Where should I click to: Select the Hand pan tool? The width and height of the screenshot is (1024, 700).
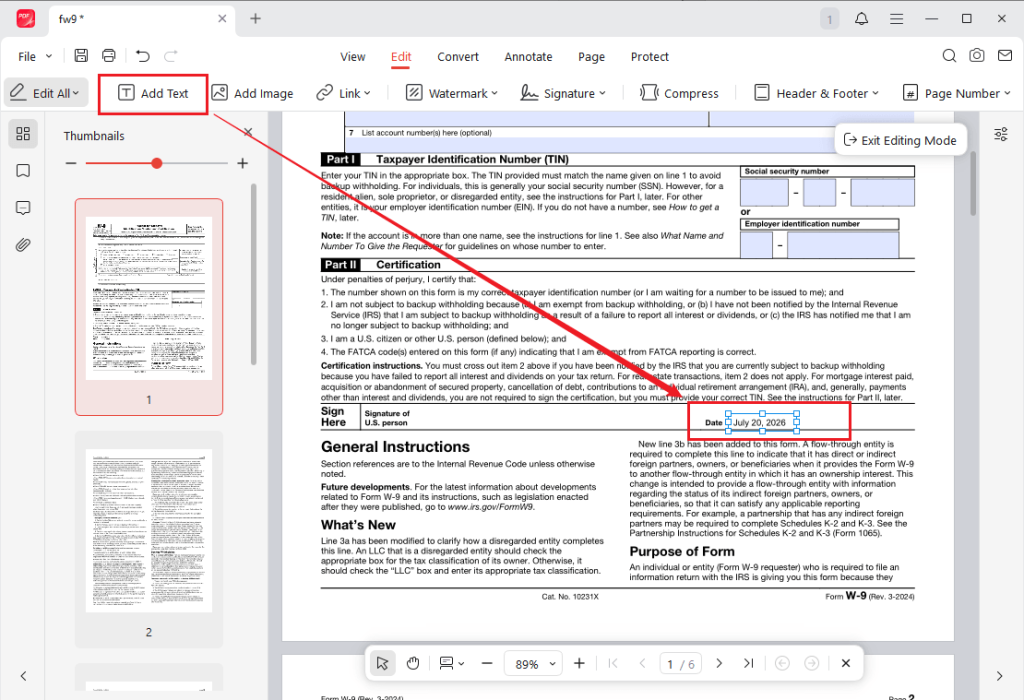click(413, 663)
